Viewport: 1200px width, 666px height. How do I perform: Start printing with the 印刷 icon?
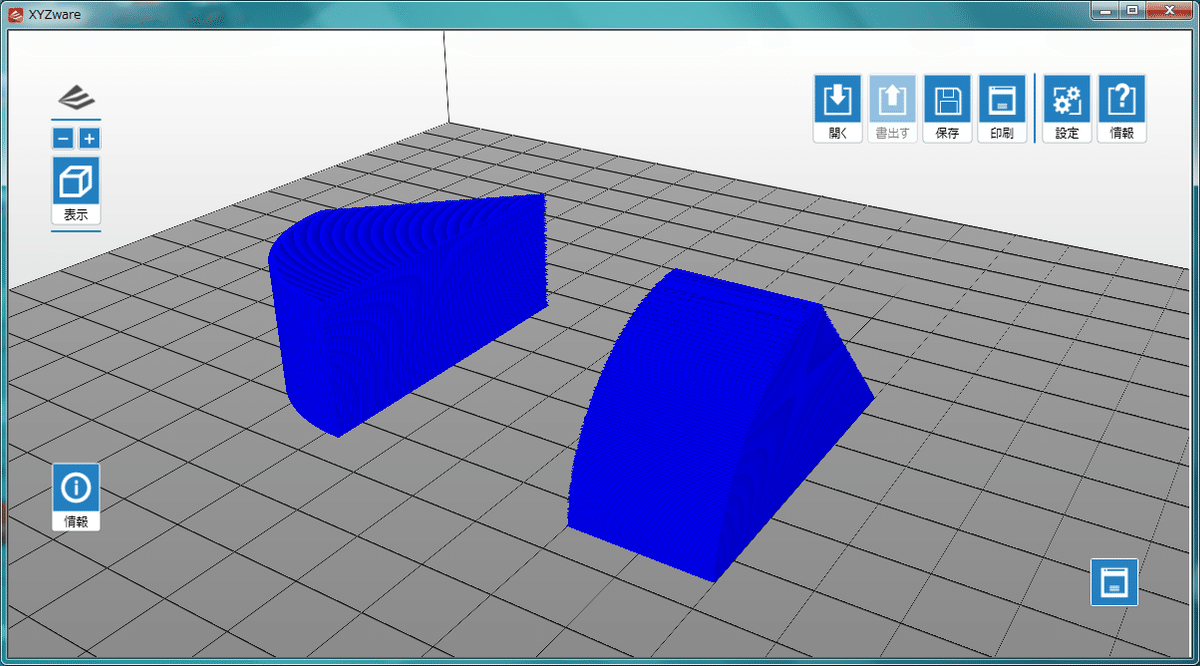pos(1002,109)
